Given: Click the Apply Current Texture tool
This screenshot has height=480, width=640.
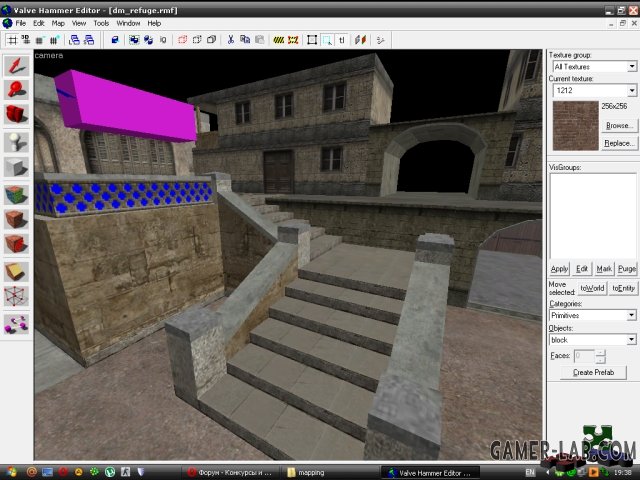Looking at the screenshot, I should coord(16,219).
